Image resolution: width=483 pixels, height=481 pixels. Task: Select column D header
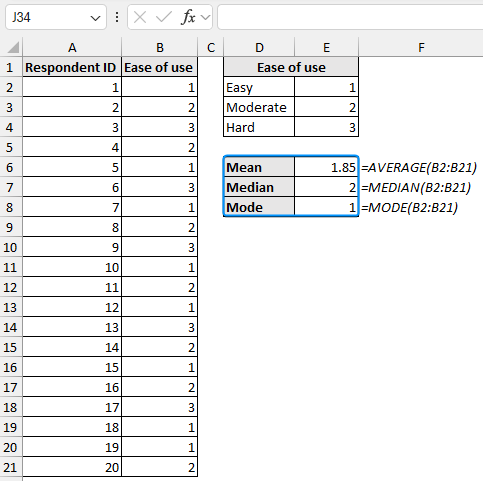click(x=259, y=48)
